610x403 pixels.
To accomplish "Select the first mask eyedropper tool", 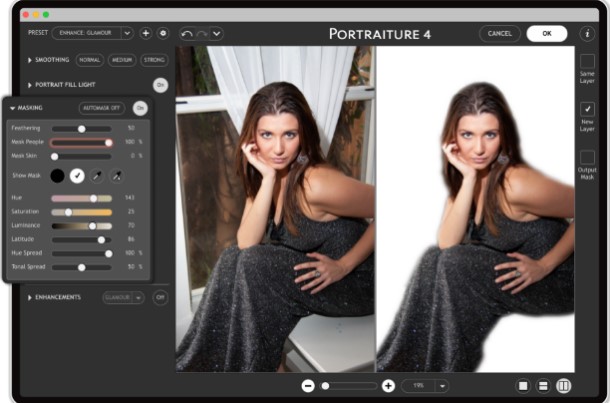I will (97, 176).
